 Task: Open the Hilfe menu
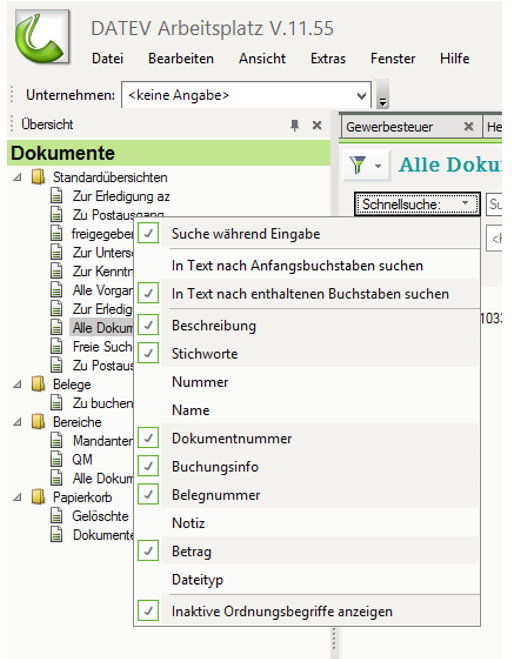(x=455, y=58)
